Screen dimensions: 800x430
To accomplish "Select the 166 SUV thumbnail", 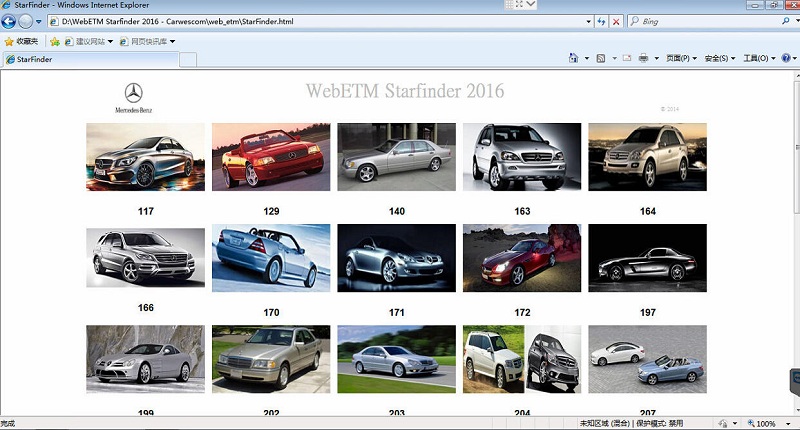I will (x=145, y=258).
